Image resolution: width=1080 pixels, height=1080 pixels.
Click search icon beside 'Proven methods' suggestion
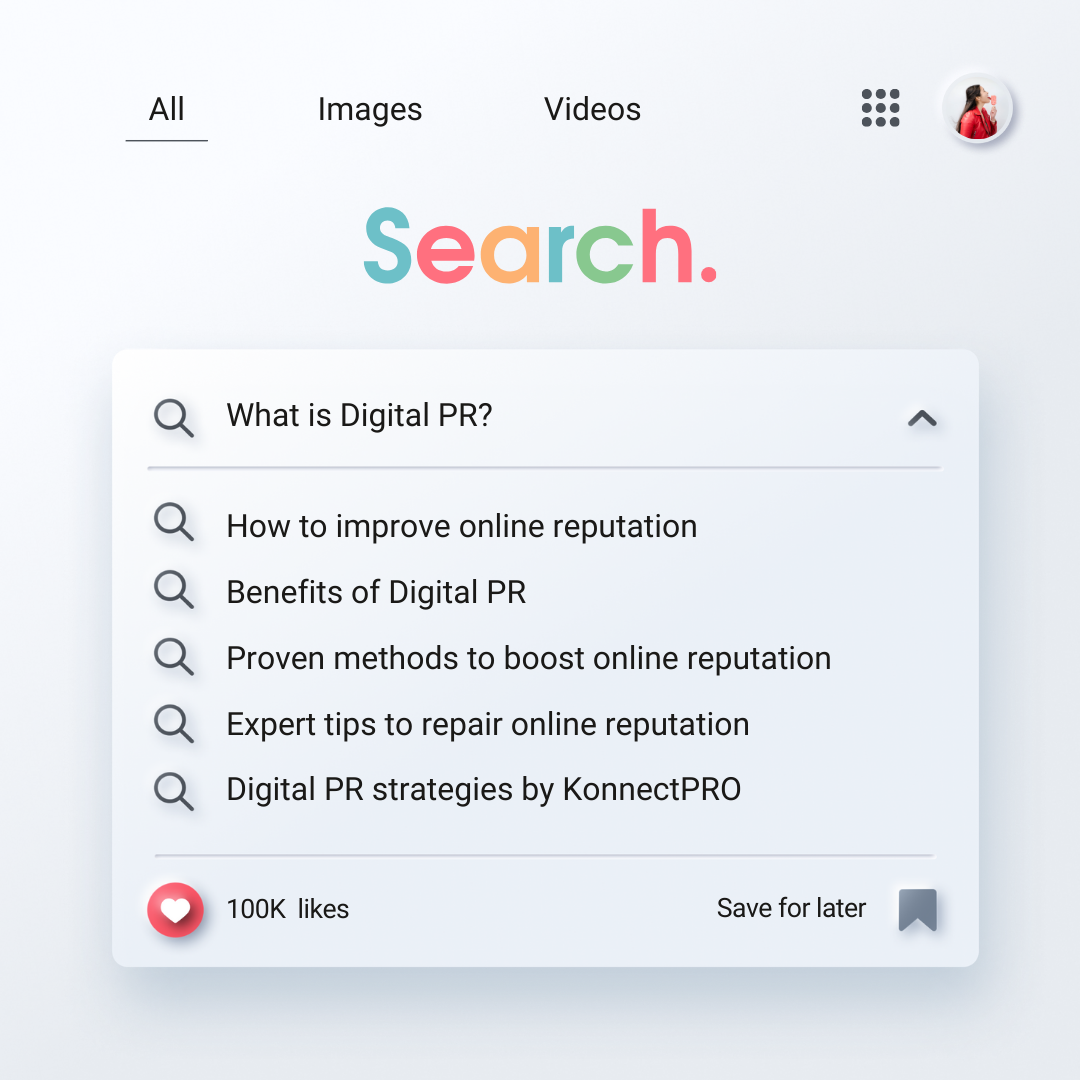point(173,656)
